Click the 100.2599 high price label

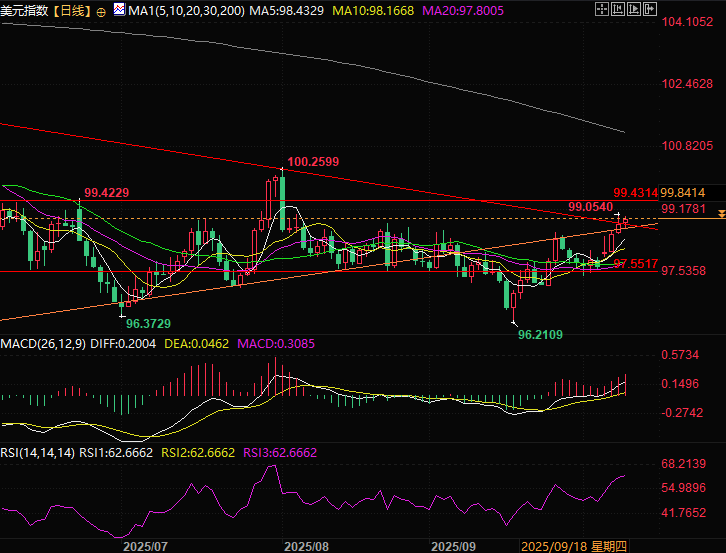point(312,161)
